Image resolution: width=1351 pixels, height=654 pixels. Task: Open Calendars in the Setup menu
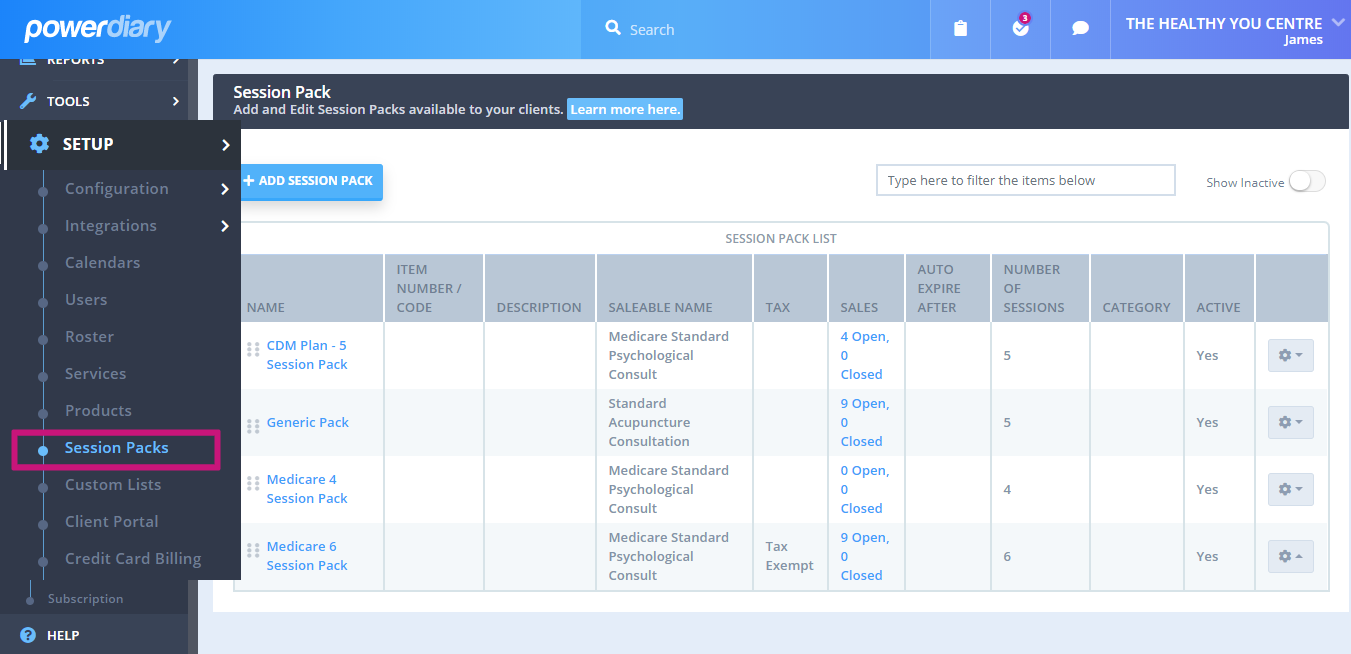104,262
